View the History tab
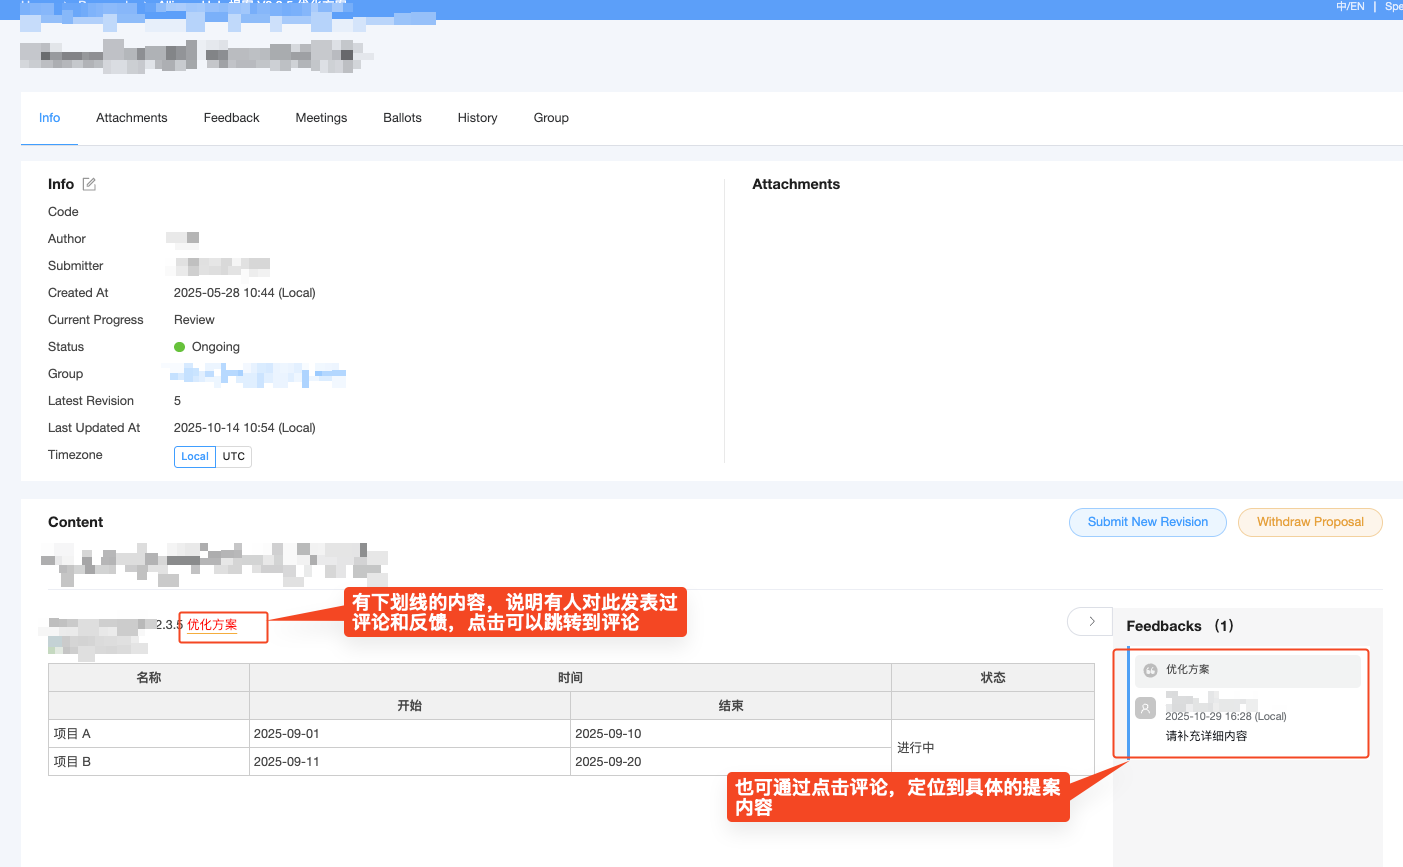Screen dimensions: 1403x867 477,118
